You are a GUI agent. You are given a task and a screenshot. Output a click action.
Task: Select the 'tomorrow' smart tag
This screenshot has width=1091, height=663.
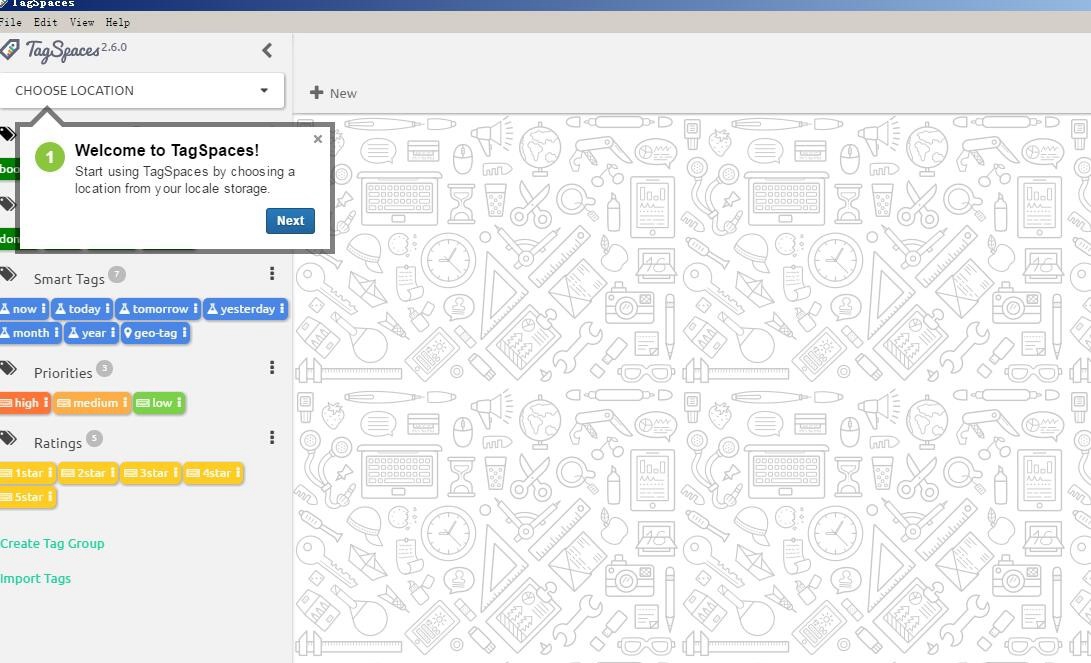click(158, 309)
